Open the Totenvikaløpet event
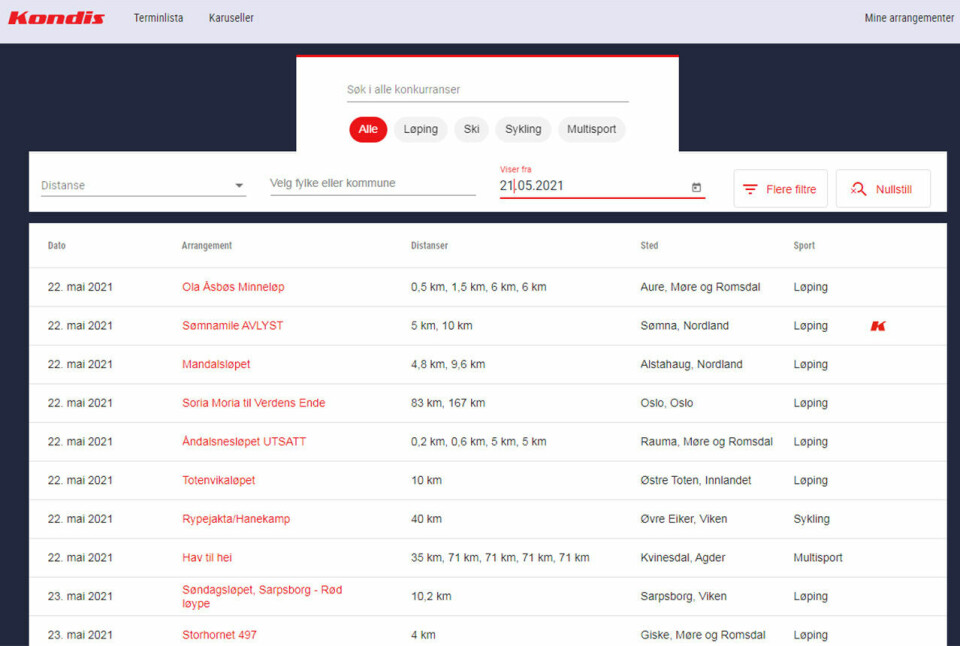960x646 pixels. point(219,480)
